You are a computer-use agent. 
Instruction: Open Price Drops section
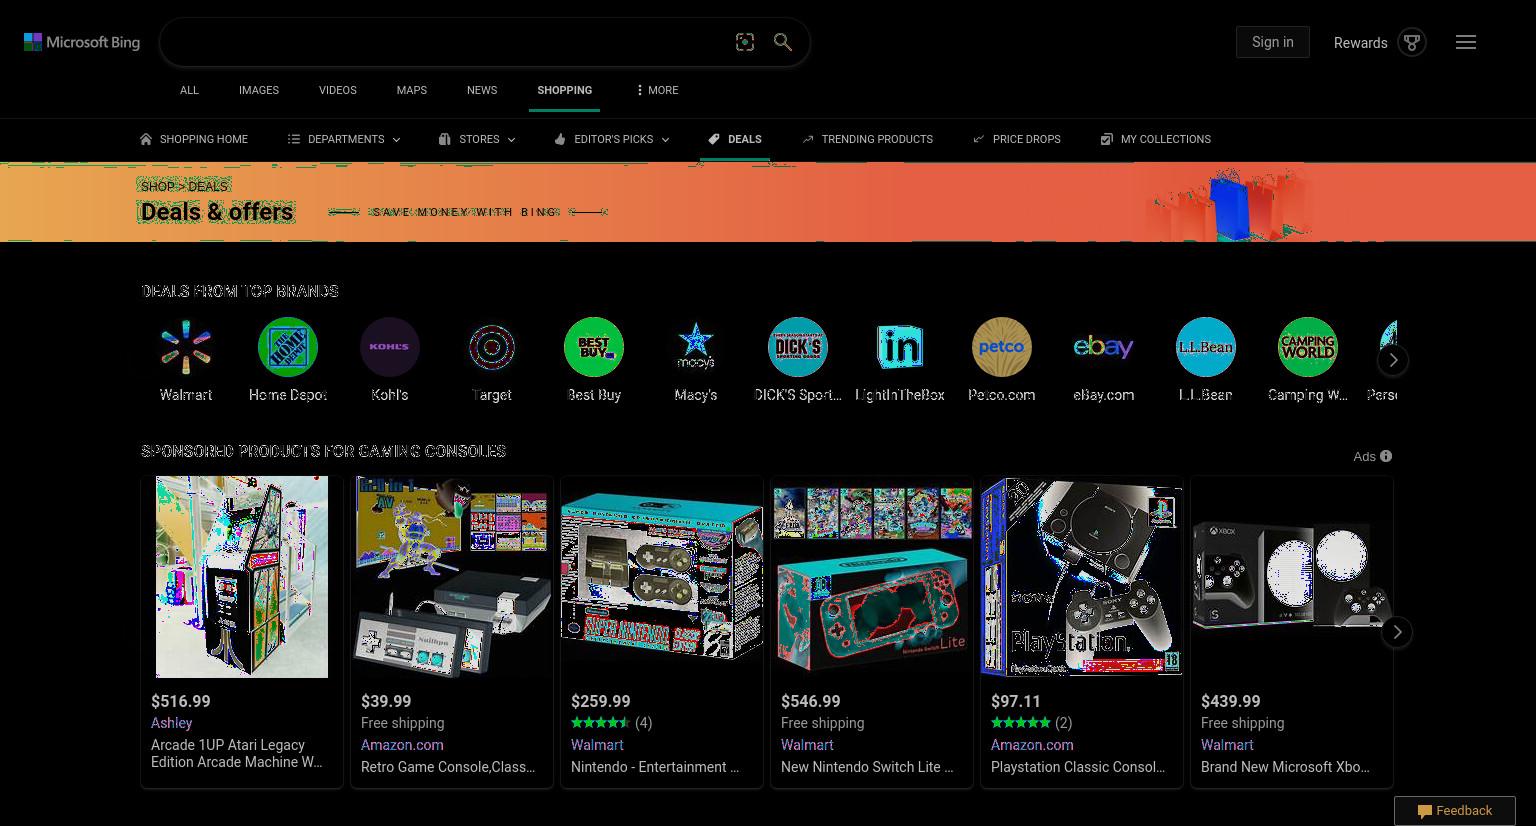(1016, 139)
